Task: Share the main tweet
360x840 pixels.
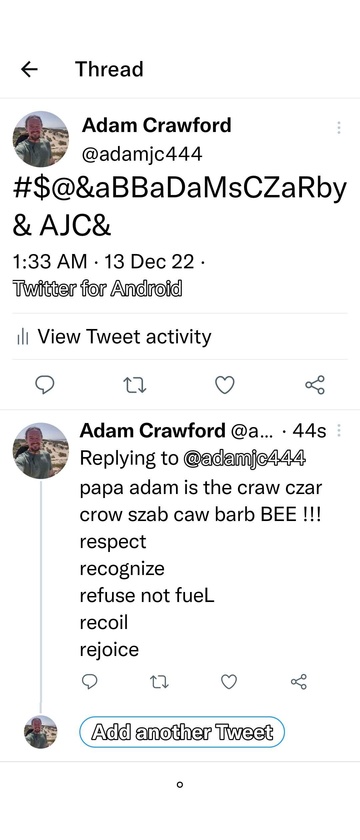Action: click(x=314, y=385)
